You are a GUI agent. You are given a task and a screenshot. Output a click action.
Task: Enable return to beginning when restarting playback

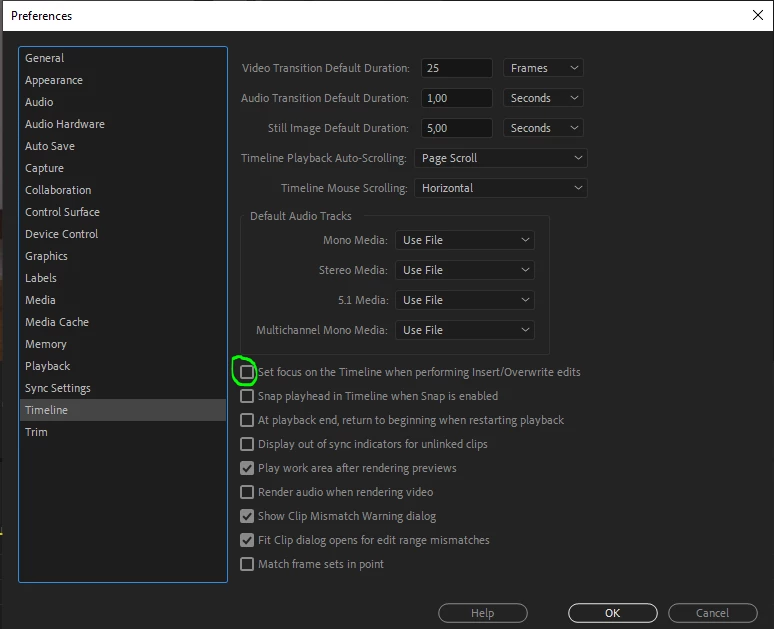click(x=247, y=420)
